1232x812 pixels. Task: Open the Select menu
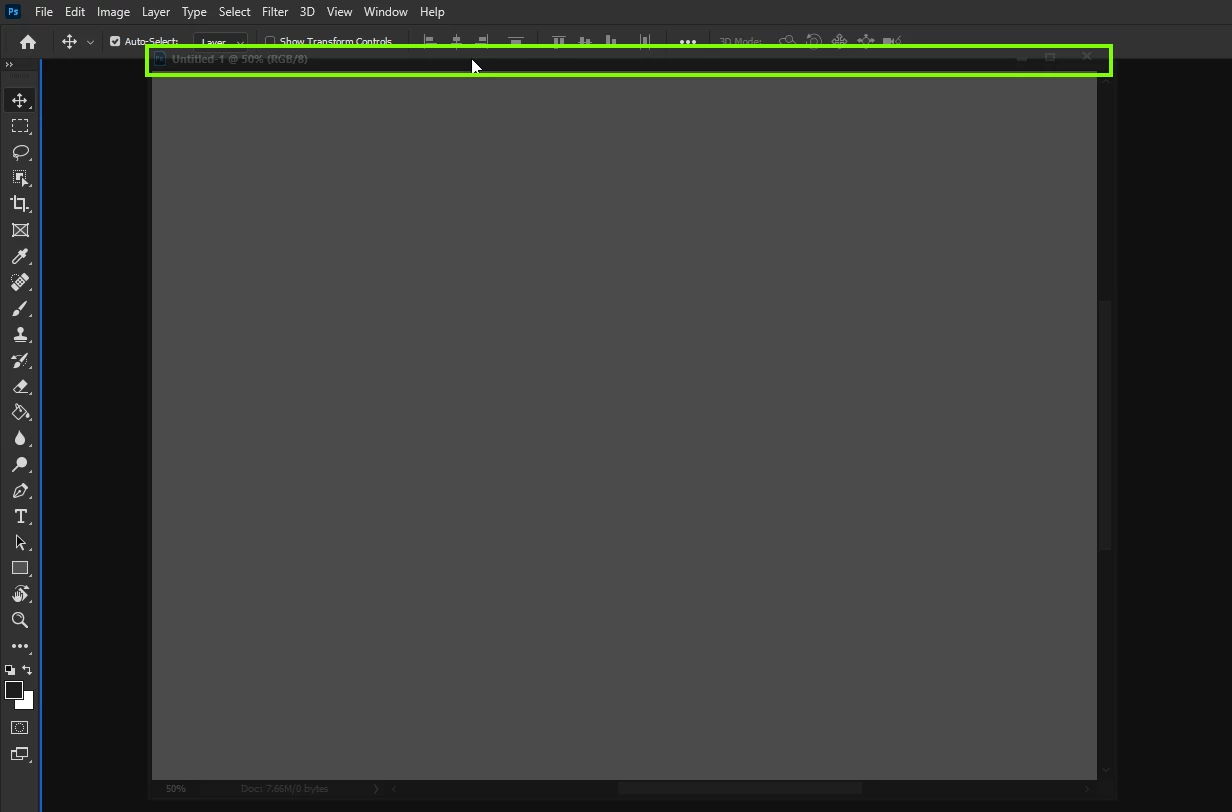[x=235, y=12]
